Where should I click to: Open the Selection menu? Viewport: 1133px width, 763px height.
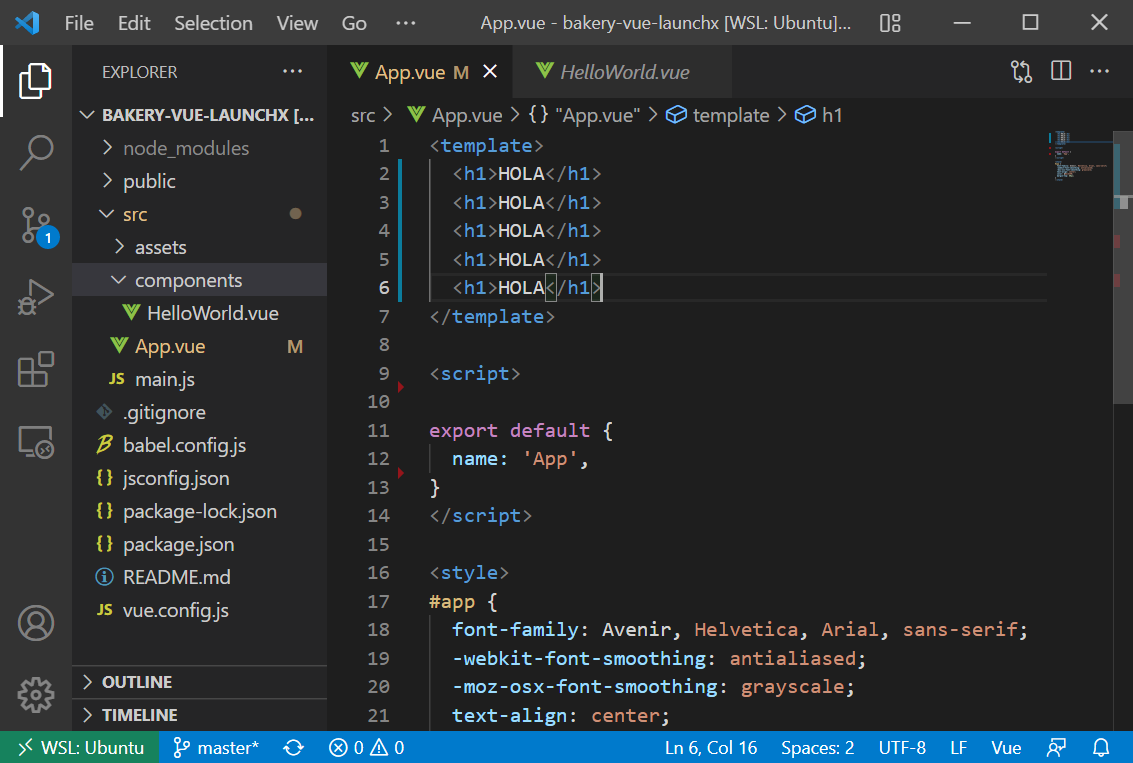click(213, 23)
